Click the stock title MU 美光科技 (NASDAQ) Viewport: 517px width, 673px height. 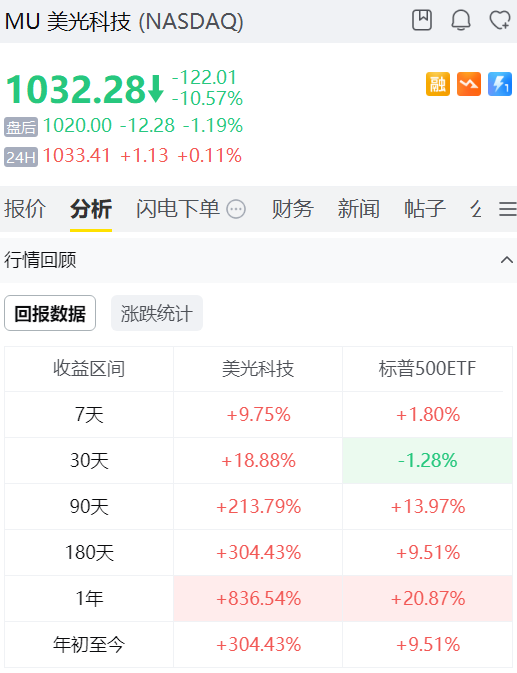click(124, 21)
